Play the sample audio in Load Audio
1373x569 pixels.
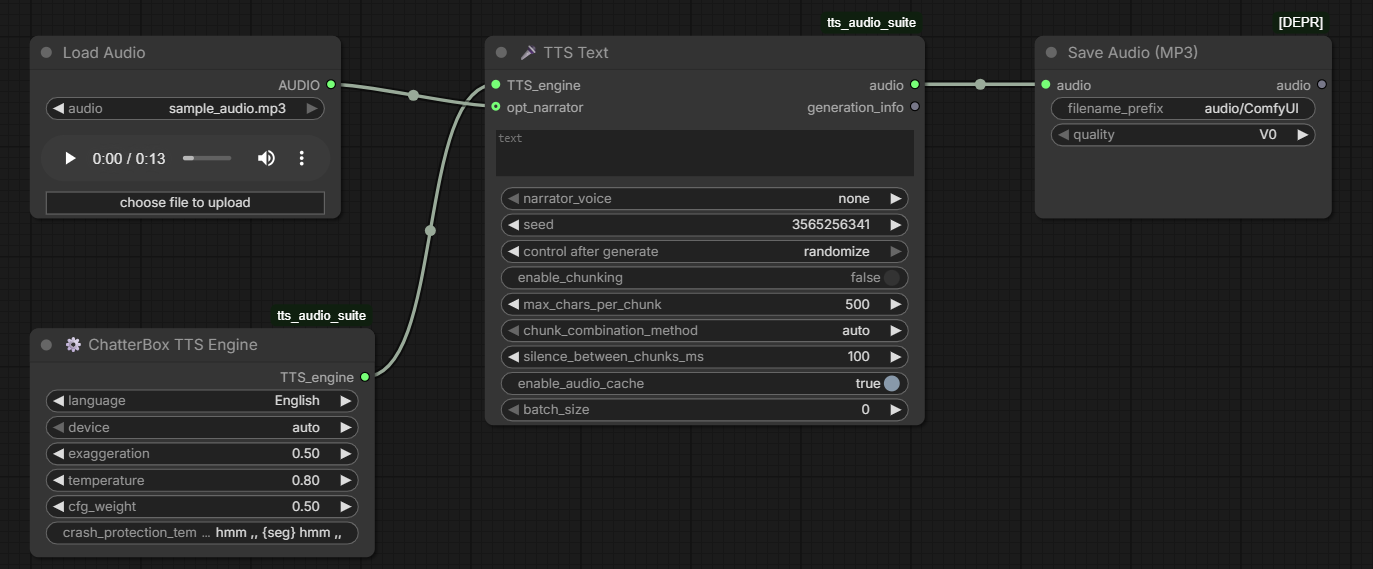[70, 158]
